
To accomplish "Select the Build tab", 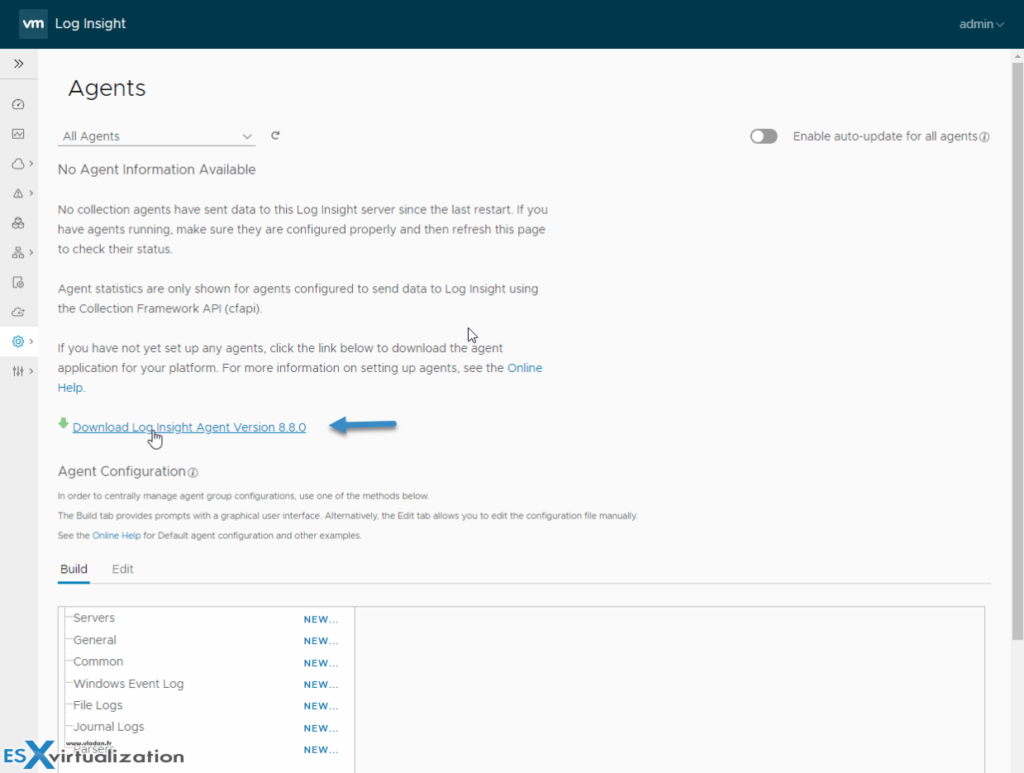I will click(73, 568).
